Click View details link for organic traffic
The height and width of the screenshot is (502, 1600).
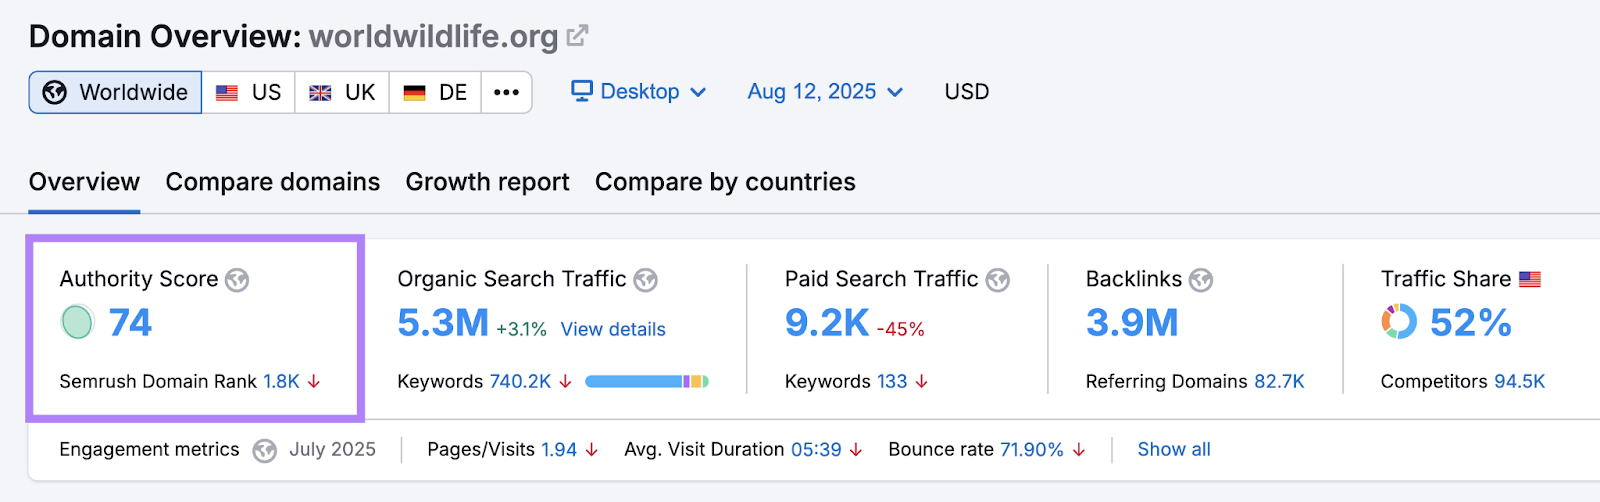(x=613, y=329)
